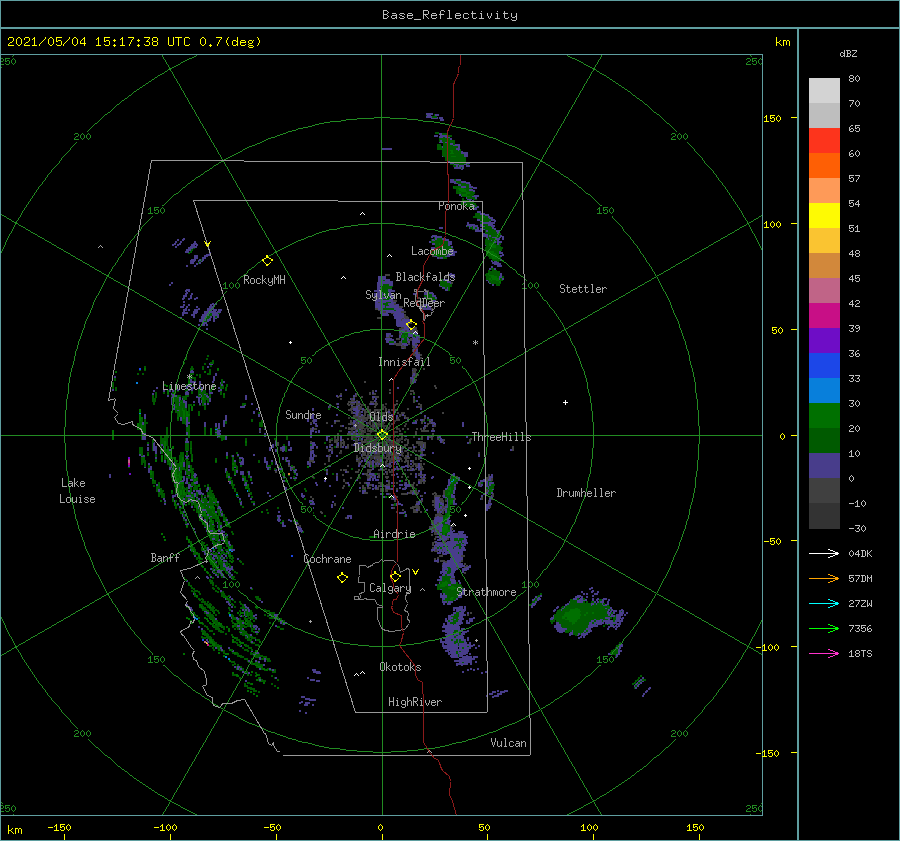The image size is (900, 841).
Task: Pick the dark gray -30 to -10 swatch
Action: (824, 516)
